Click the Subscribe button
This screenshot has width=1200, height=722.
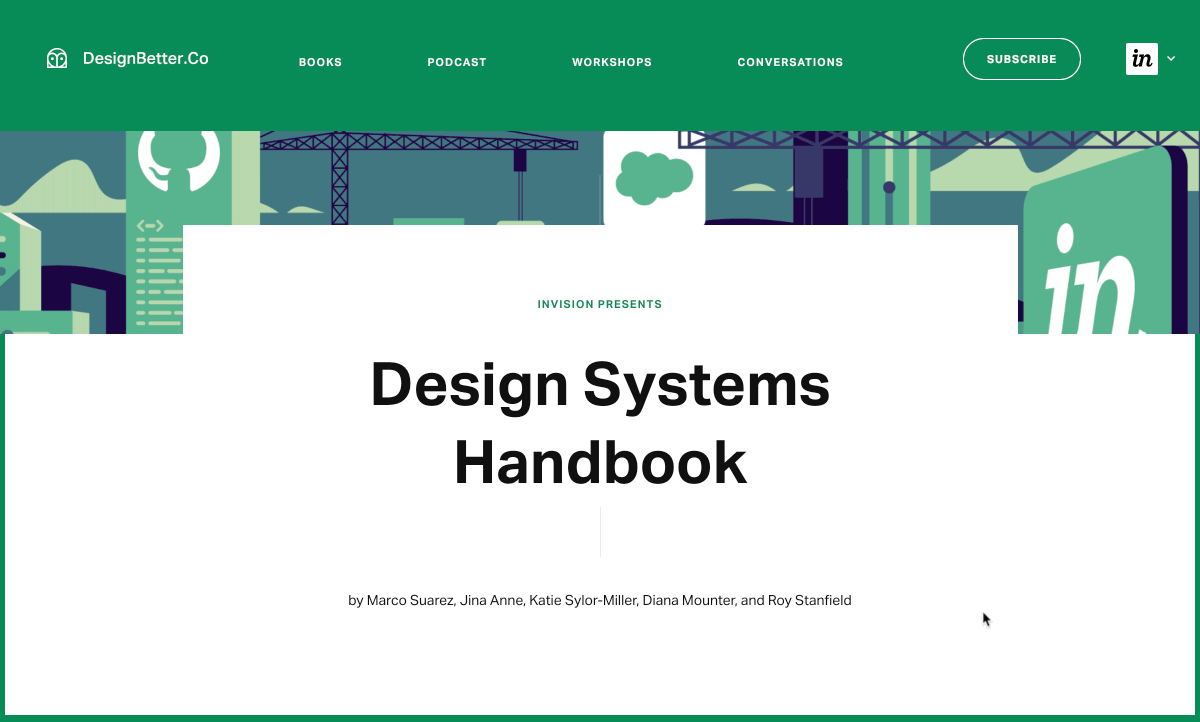(x=1022, y=59)
